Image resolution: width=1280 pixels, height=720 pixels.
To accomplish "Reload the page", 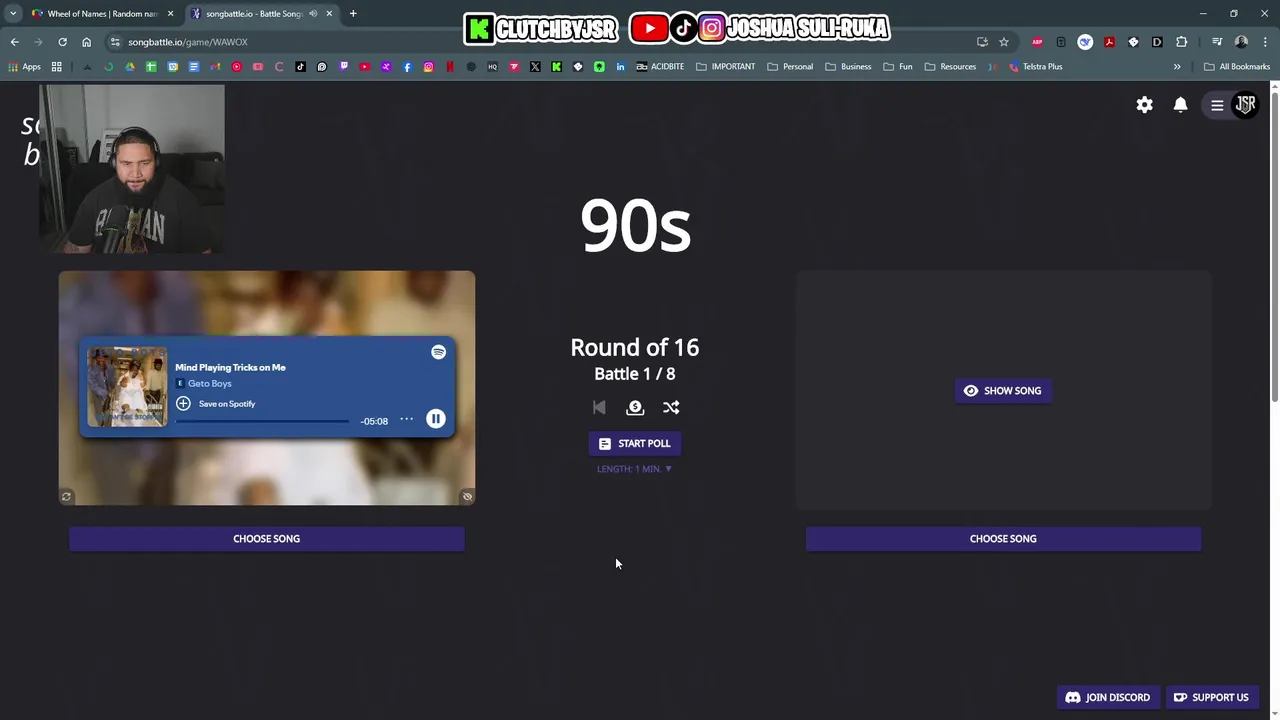I will tap(62, 42).
